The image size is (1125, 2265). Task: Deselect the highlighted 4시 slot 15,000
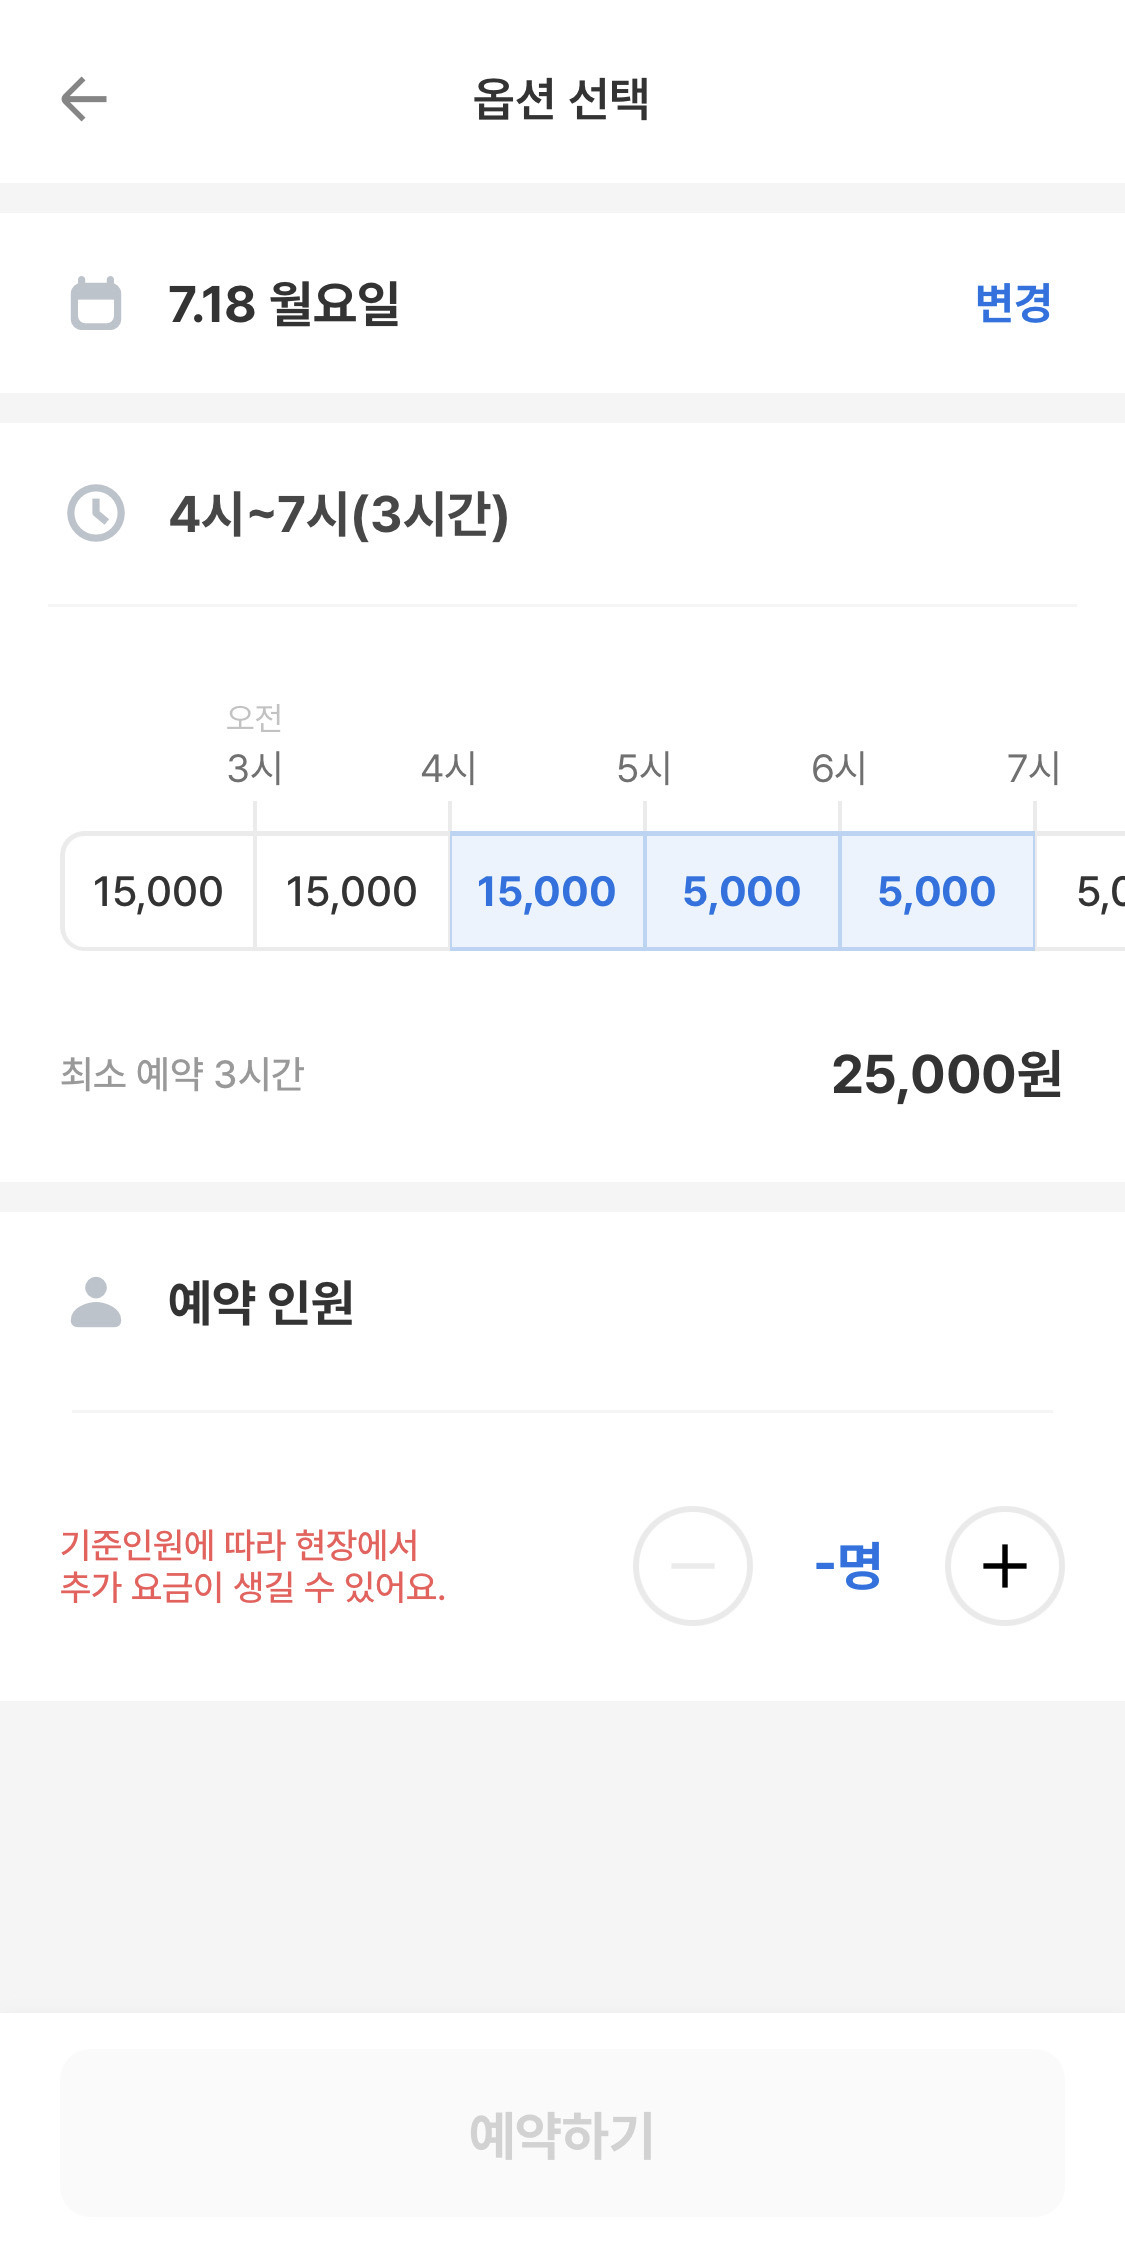pos(547,891)
